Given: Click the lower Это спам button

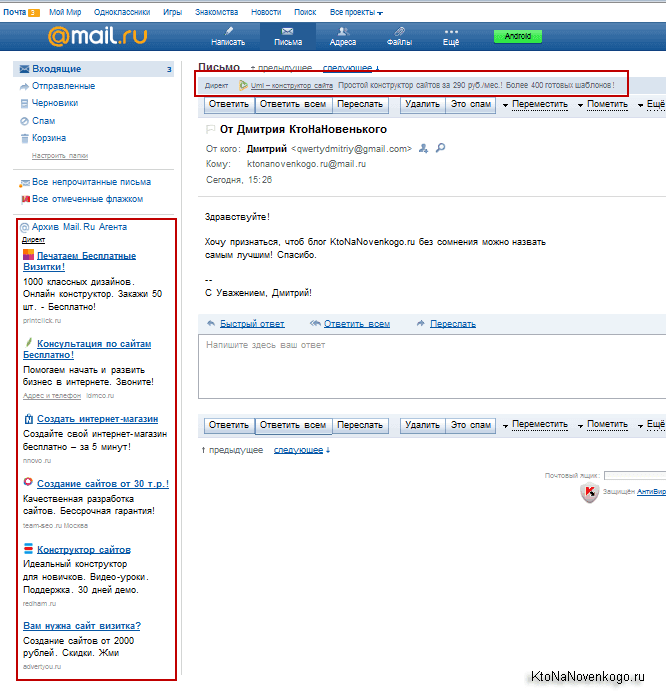Looking at the screenshot, I should [470, 425].
